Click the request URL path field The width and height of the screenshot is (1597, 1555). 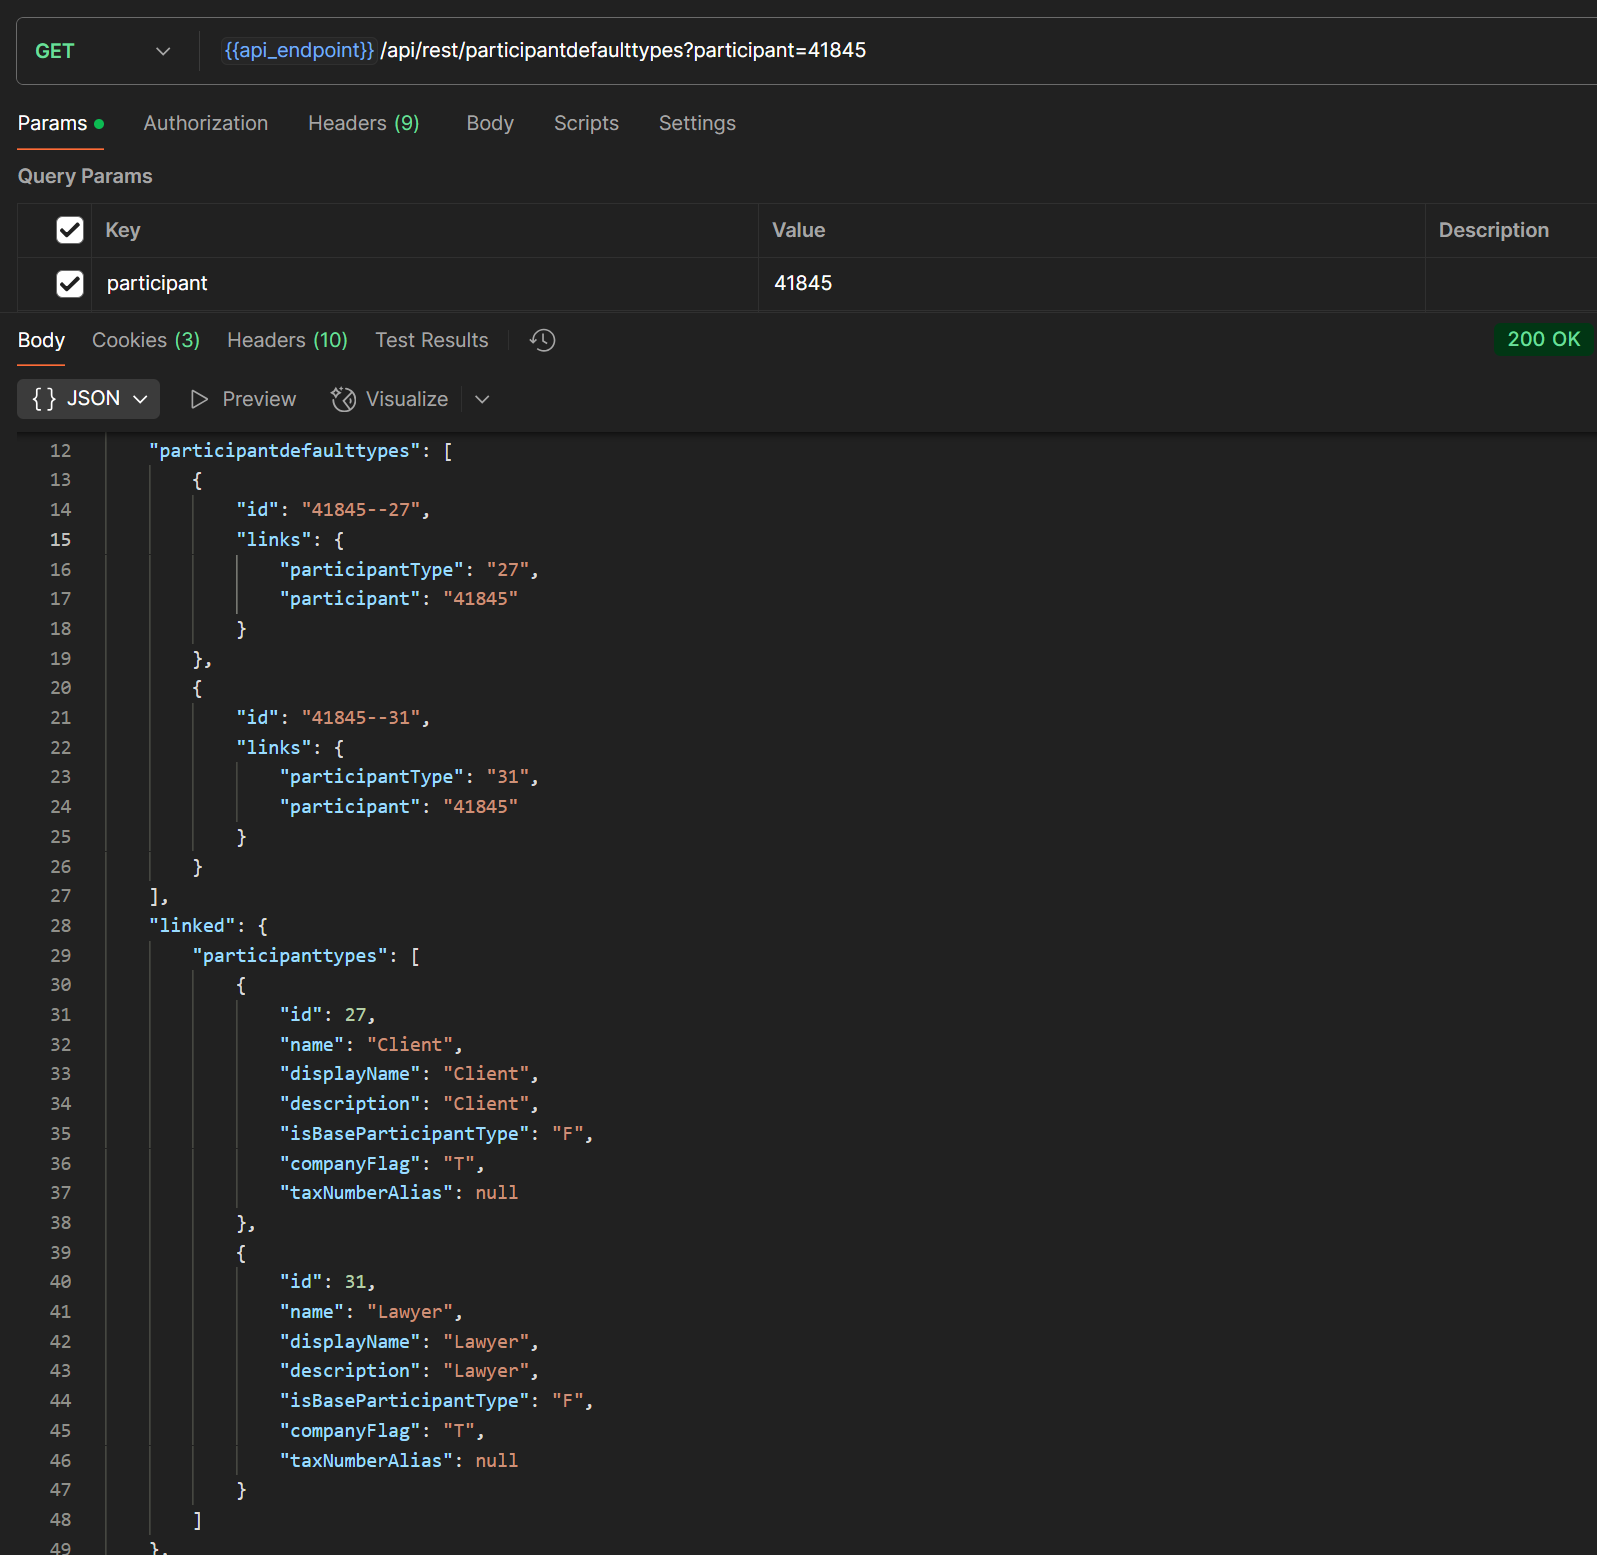[x=623, y=50]
